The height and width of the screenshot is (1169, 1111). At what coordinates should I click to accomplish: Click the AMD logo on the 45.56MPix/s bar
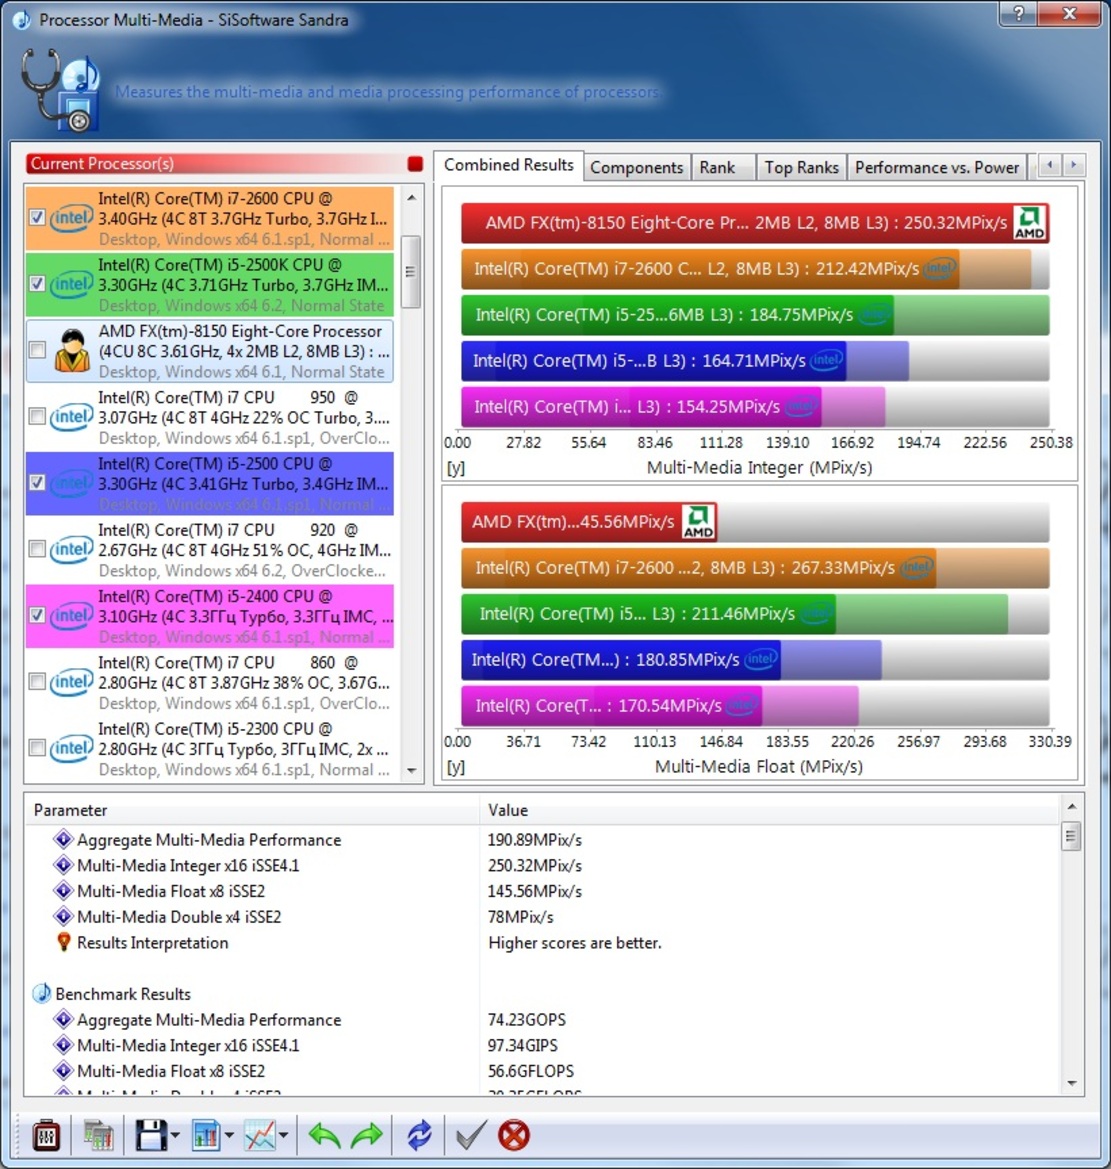point(699,522)
